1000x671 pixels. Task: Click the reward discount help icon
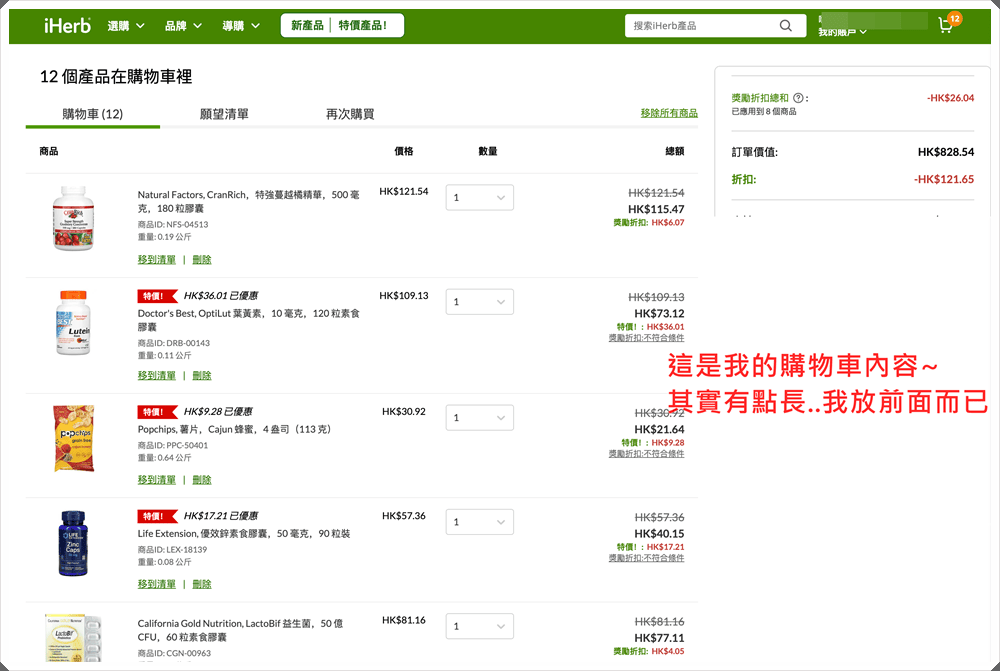coord(798,98)
